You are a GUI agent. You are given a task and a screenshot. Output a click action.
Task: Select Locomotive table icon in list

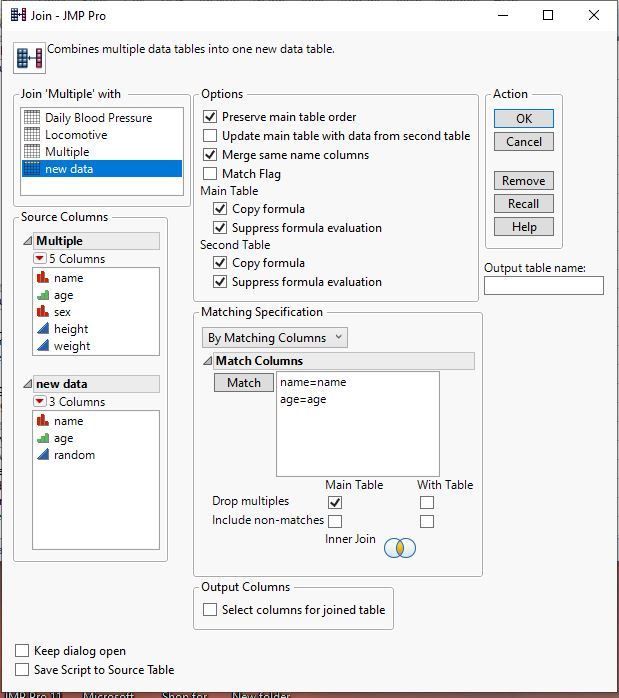(x=32, y=134)
